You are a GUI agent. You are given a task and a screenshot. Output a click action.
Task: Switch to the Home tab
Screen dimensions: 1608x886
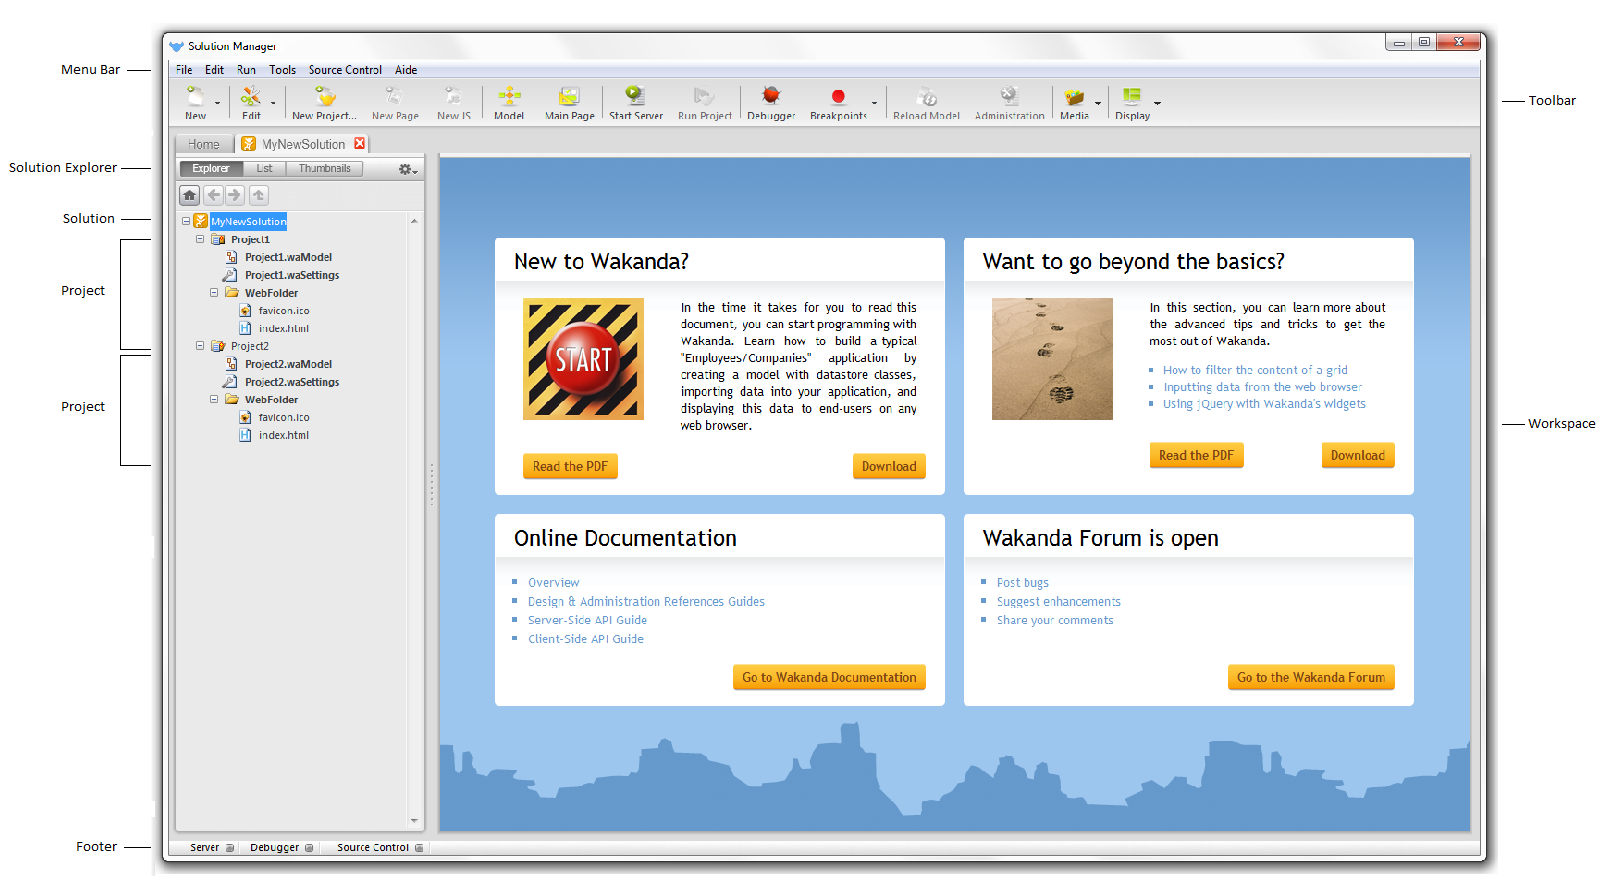(204, 144)
